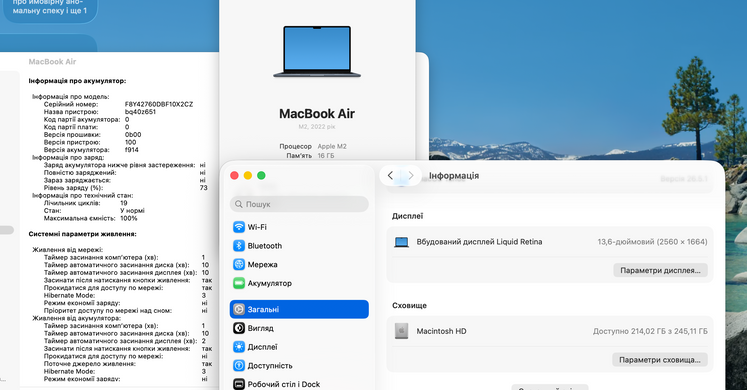Go forward with the right chevron
This screenshot has height=390, width=747.
(x=411, y=176)
